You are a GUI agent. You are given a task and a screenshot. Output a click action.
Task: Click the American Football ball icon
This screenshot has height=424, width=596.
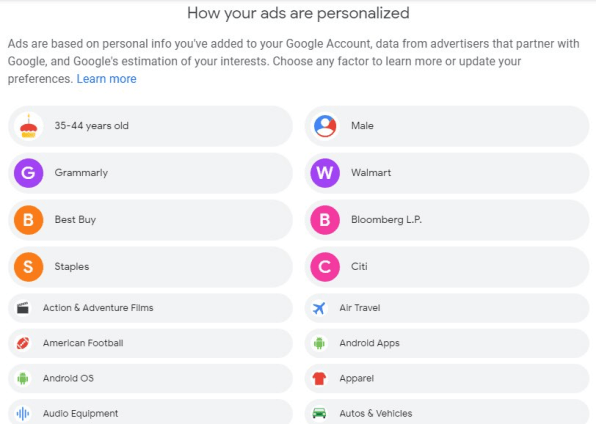pos(23,343)
